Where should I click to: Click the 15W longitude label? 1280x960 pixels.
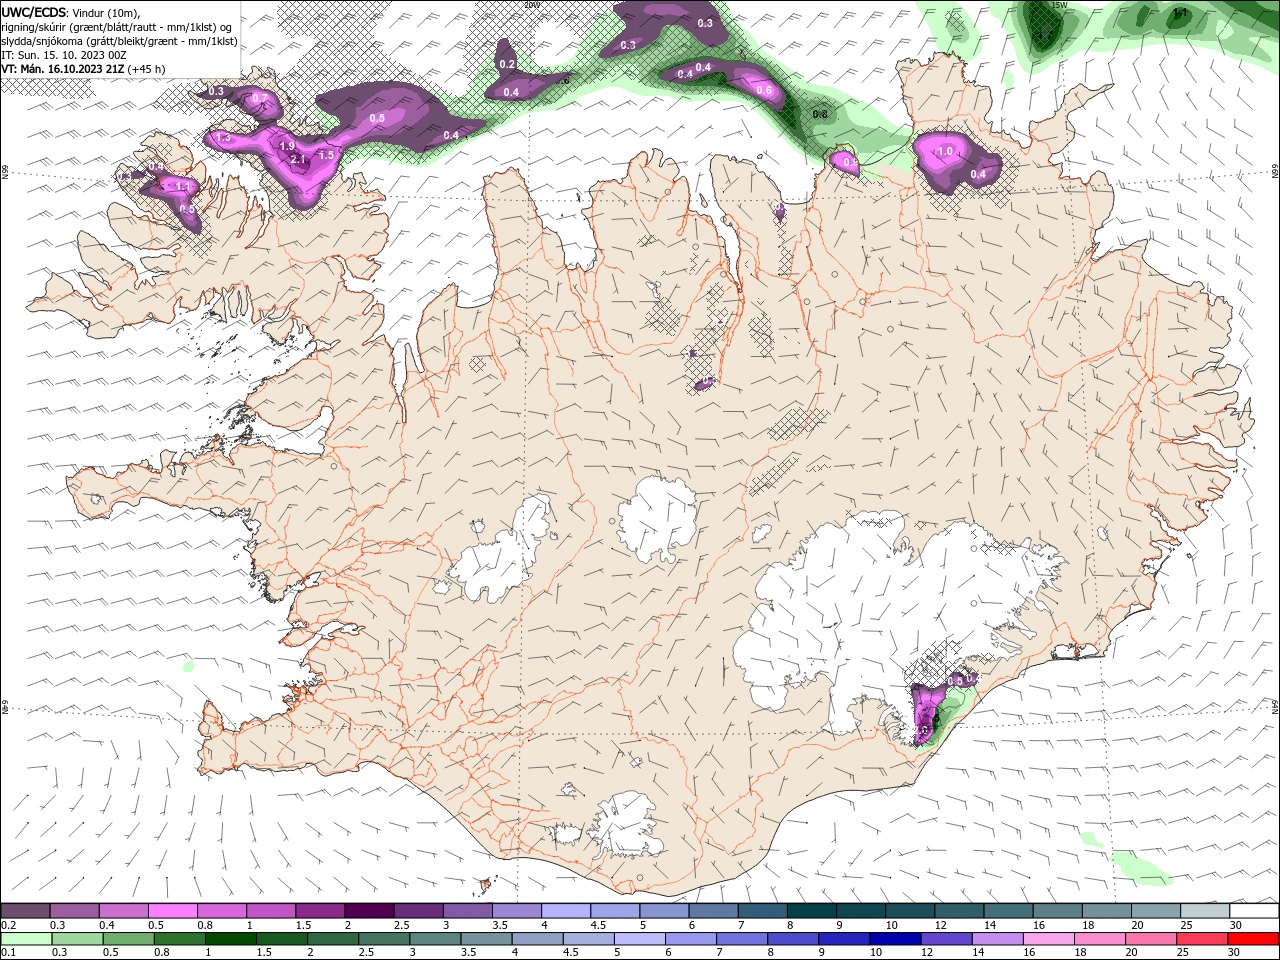click(x=1060, y=5)
